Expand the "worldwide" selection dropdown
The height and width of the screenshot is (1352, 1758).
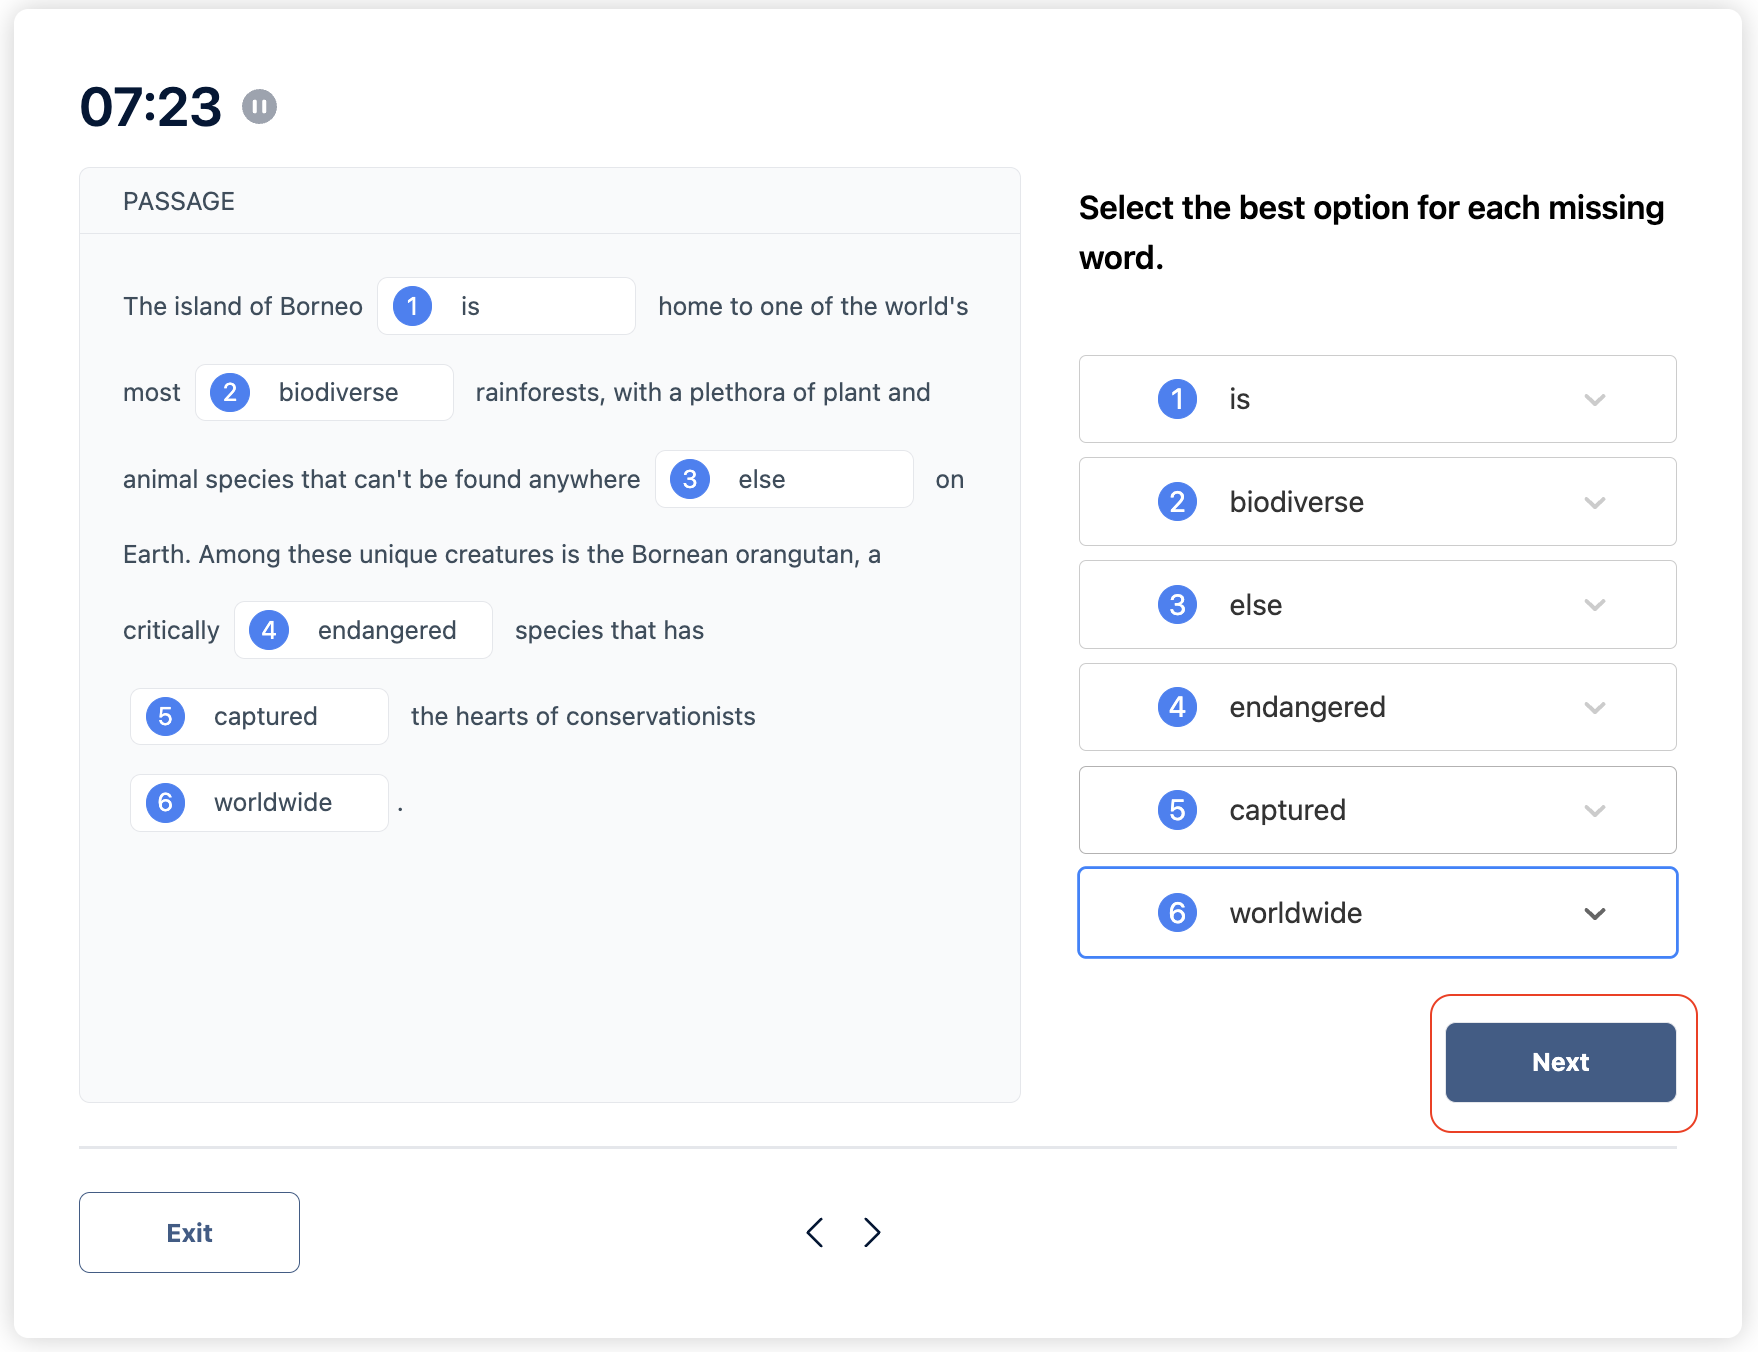[1595, 913]
